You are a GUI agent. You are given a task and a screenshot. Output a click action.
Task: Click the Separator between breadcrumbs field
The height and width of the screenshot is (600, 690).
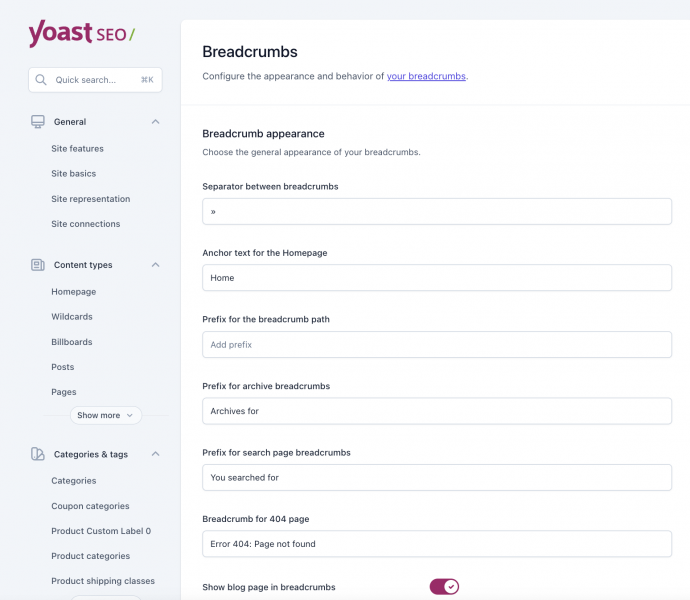[x=437, y=211]
